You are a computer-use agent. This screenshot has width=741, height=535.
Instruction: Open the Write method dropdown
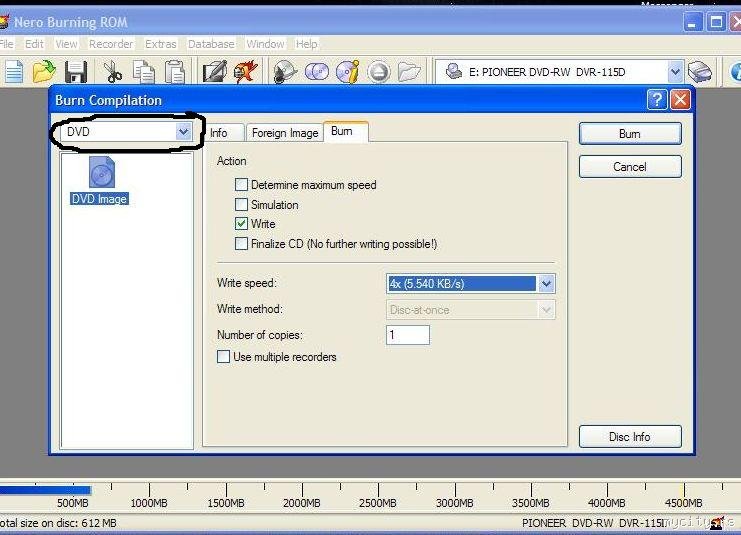[546, 310]
